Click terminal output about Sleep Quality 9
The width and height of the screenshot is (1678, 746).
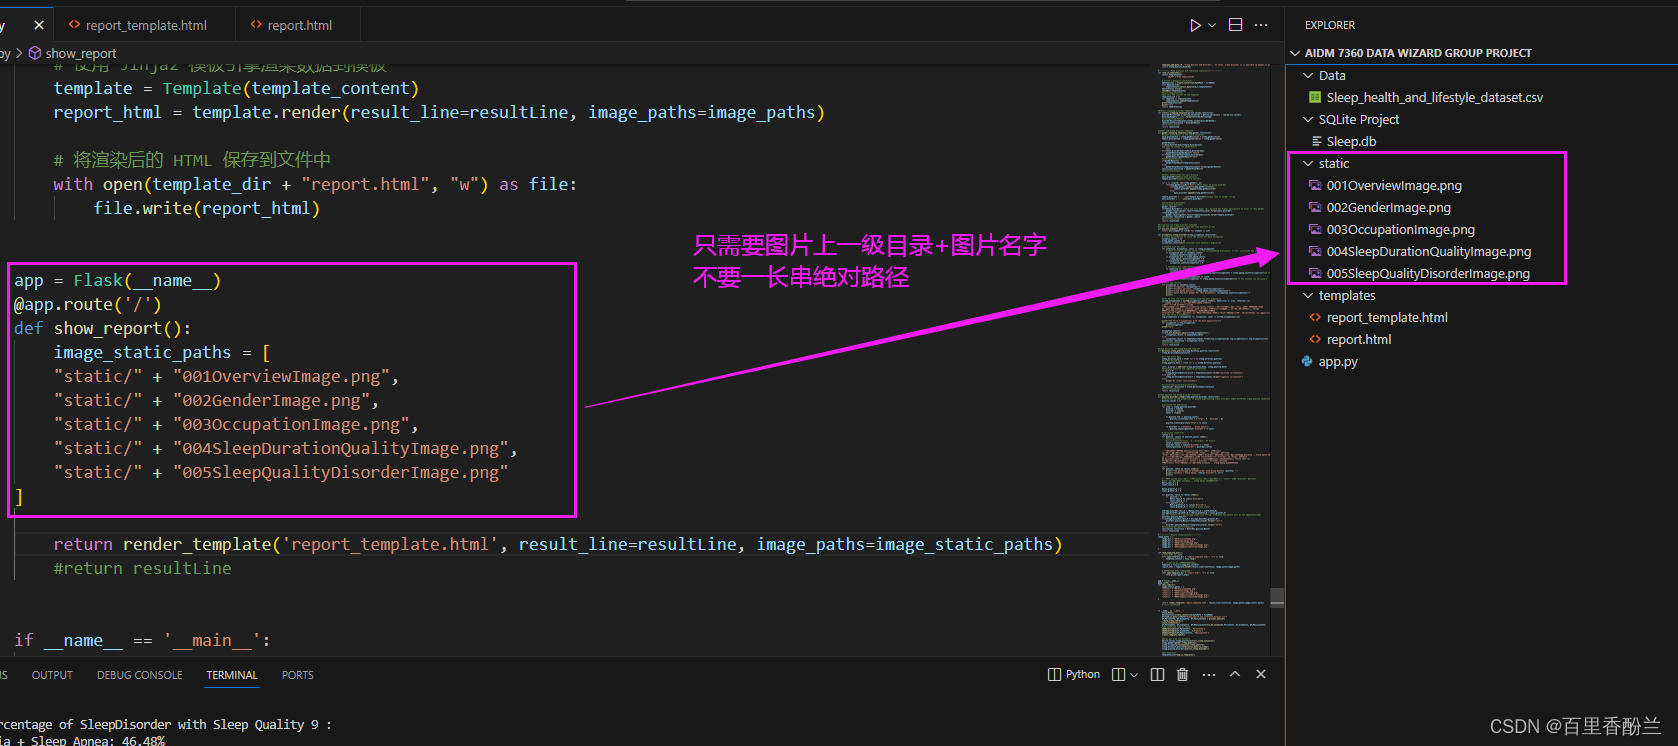[x=165, y=724]
